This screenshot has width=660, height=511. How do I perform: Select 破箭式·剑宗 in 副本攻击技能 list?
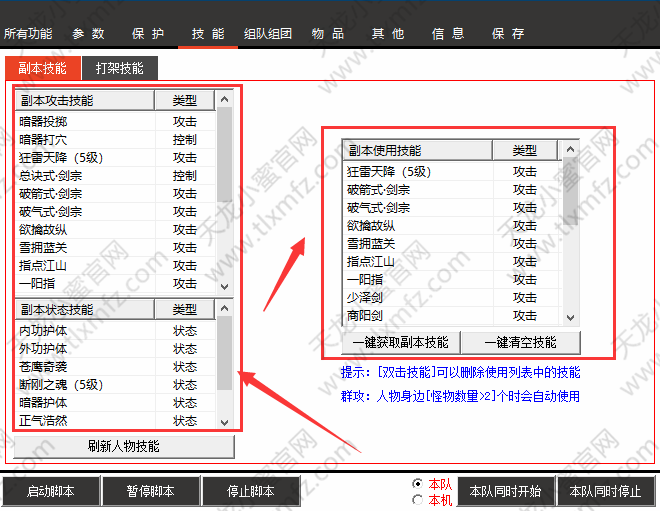click(x=115, y=194)
